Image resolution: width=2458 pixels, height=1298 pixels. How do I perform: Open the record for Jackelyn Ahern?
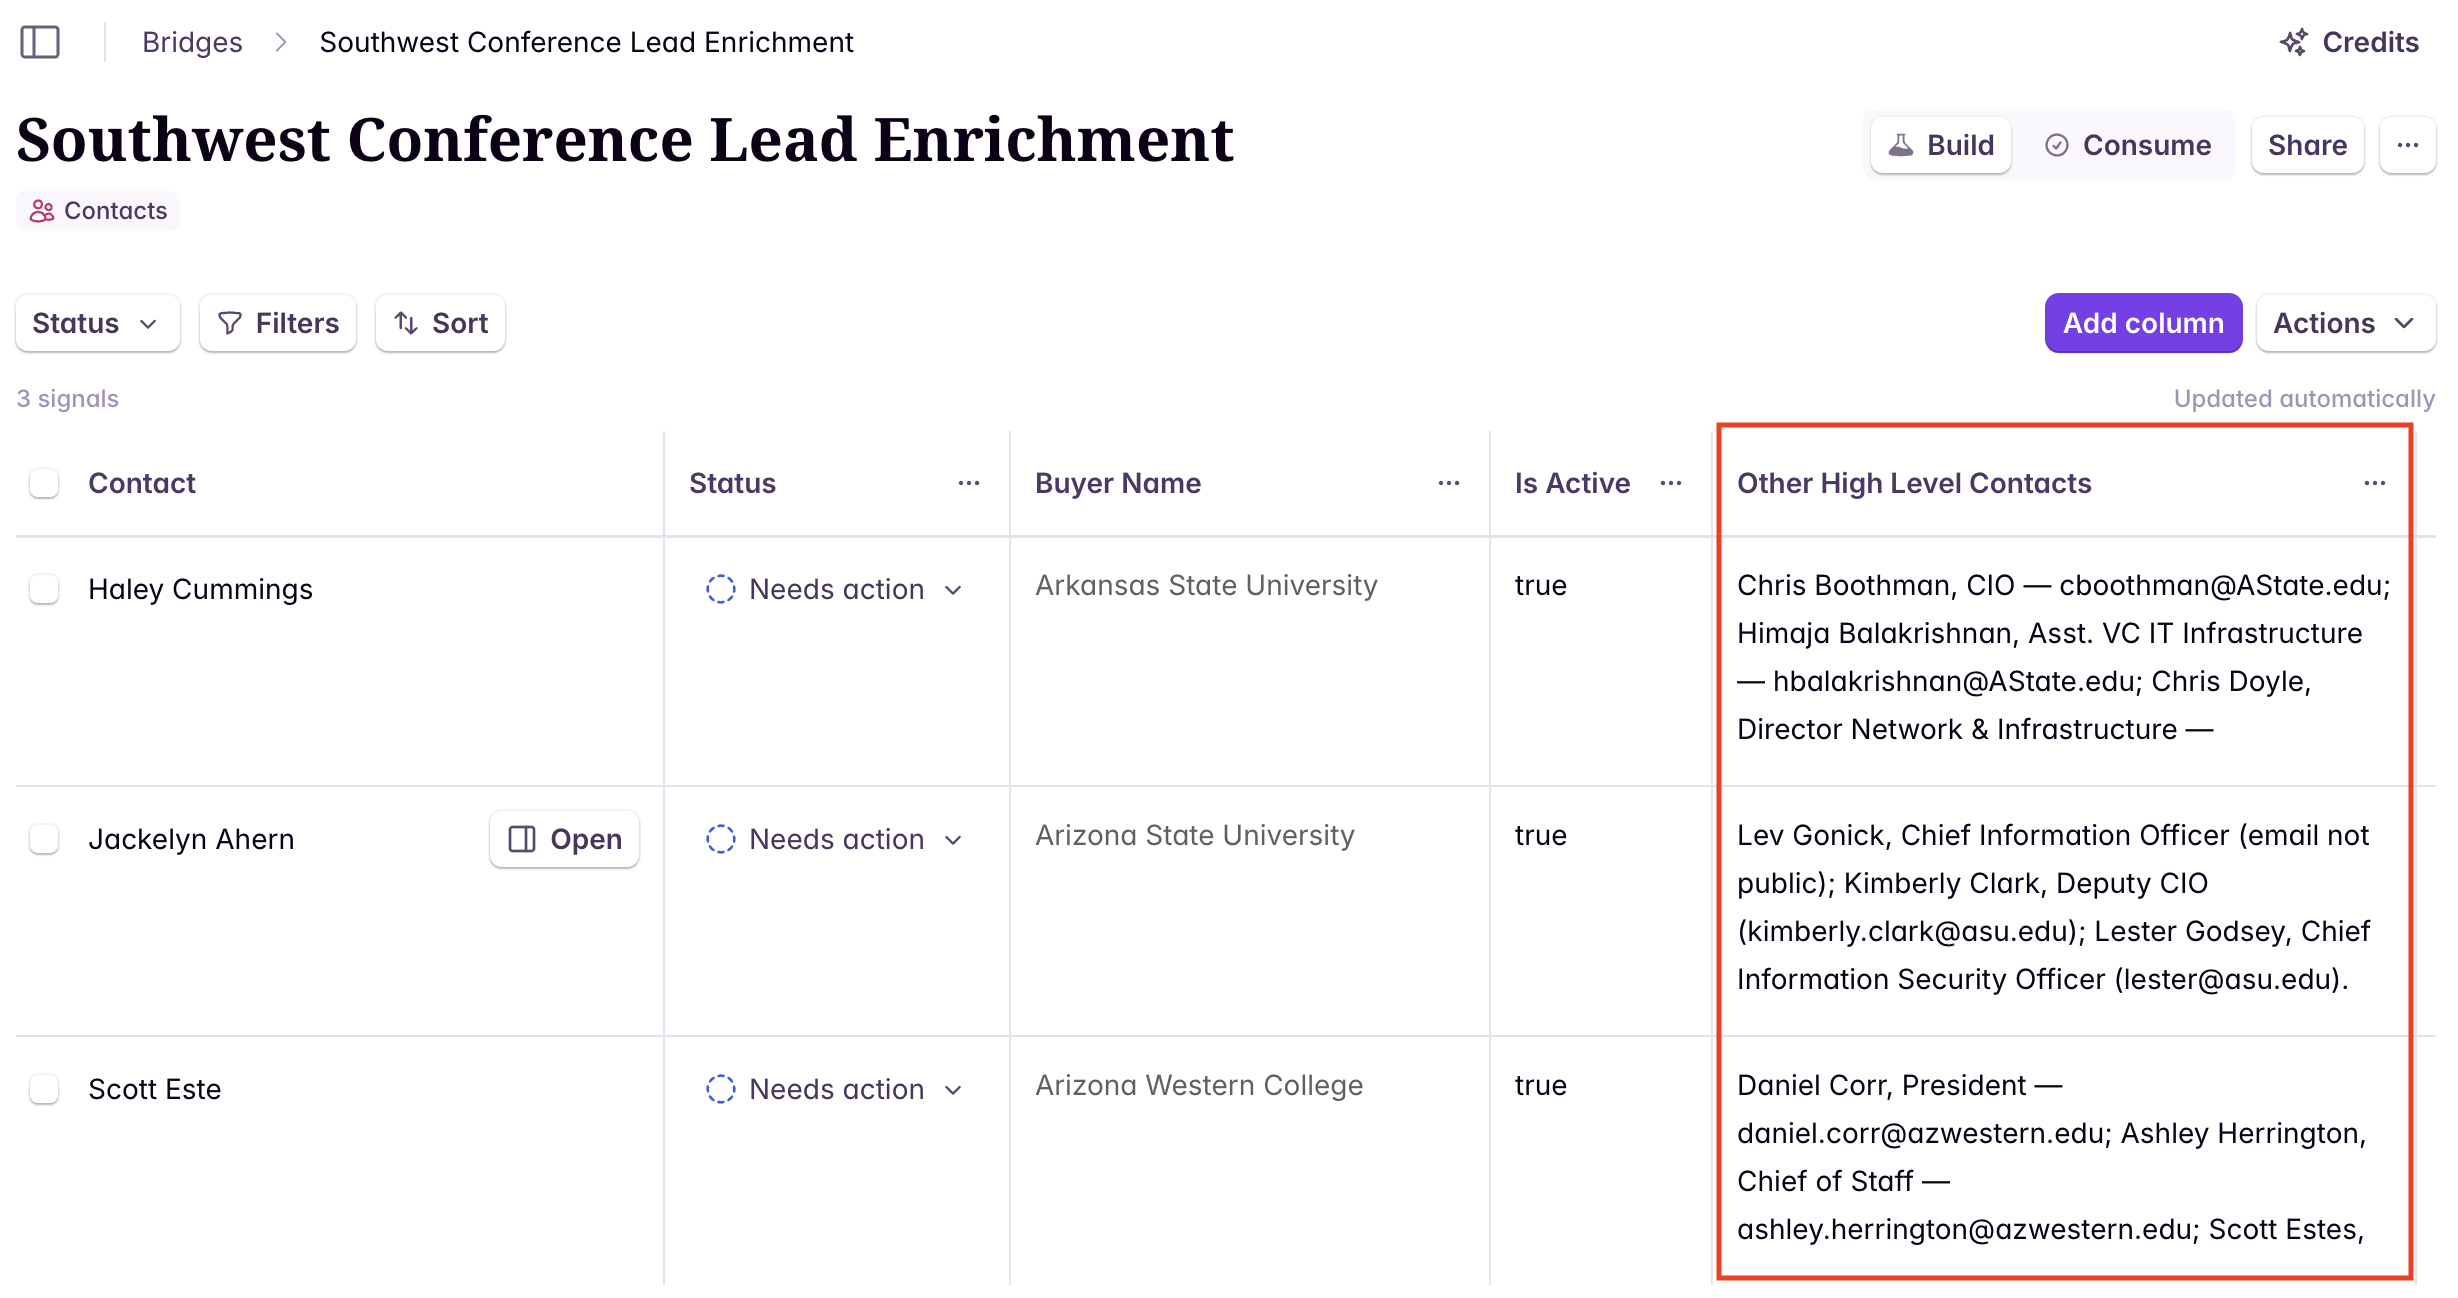coord(564,839)
